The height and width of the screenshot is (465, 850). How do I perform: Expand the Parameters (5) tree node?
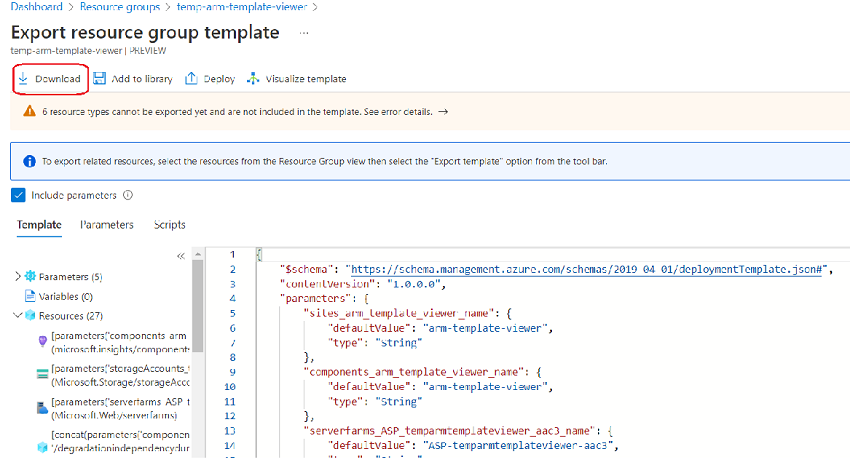point(19,276)
